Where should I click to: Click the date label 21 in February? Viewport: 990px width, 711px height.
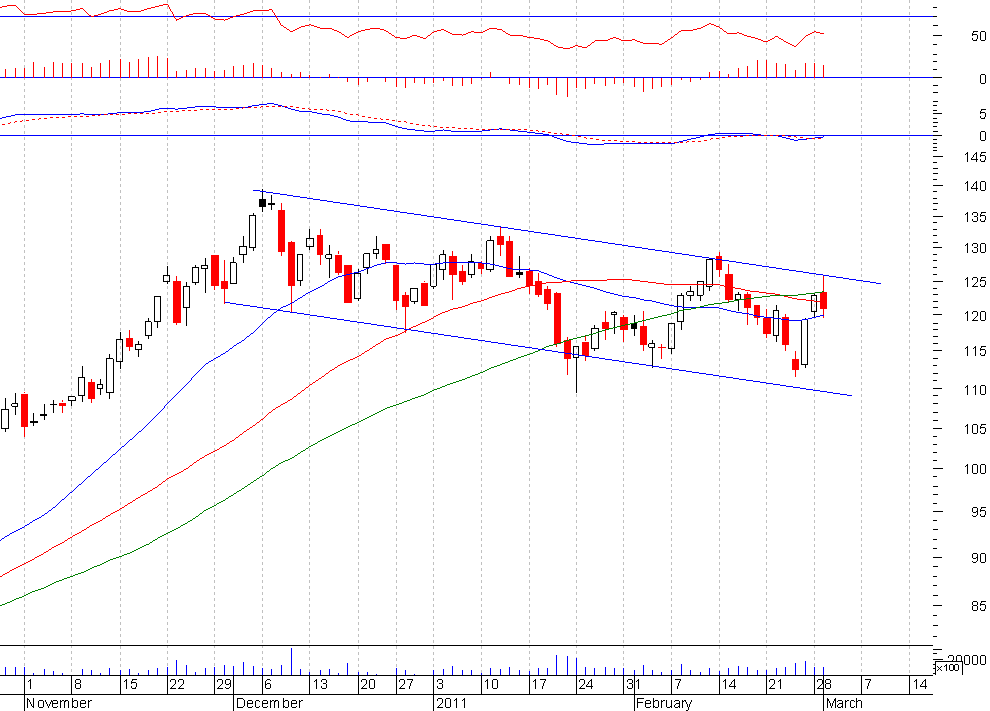775,684
